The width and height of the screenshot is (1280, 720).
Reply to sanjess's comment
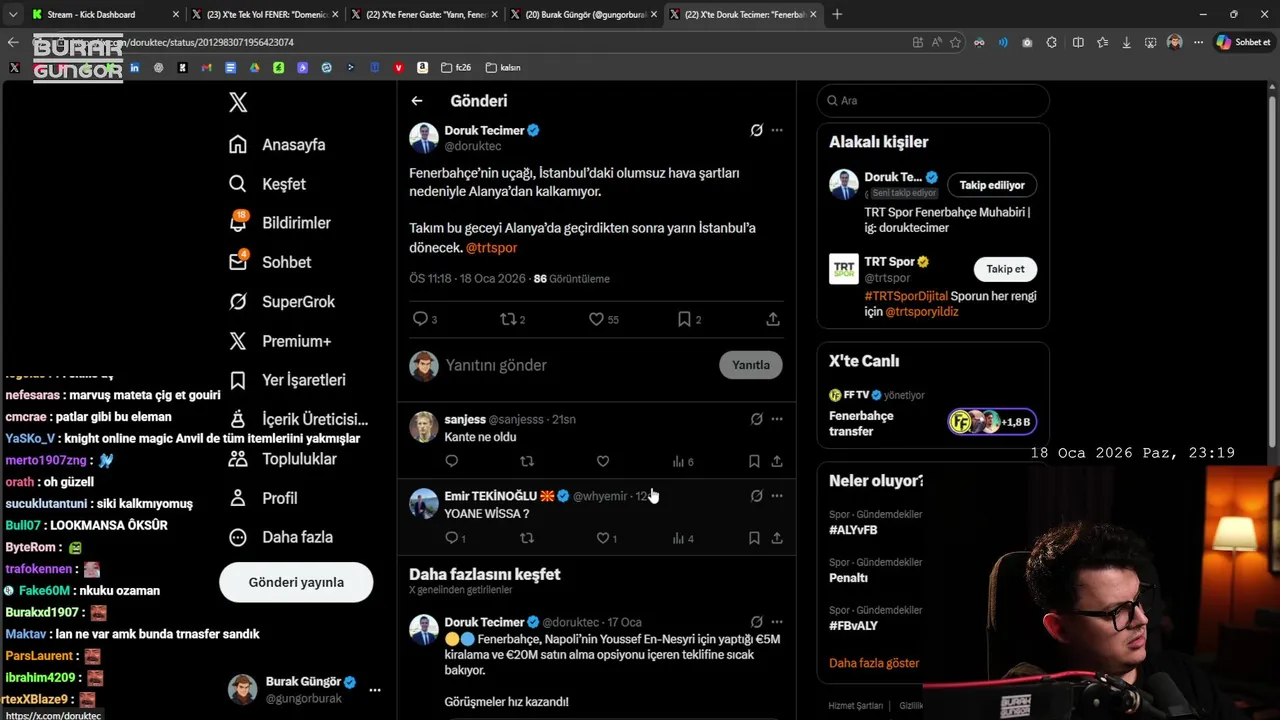pos(451,461)
